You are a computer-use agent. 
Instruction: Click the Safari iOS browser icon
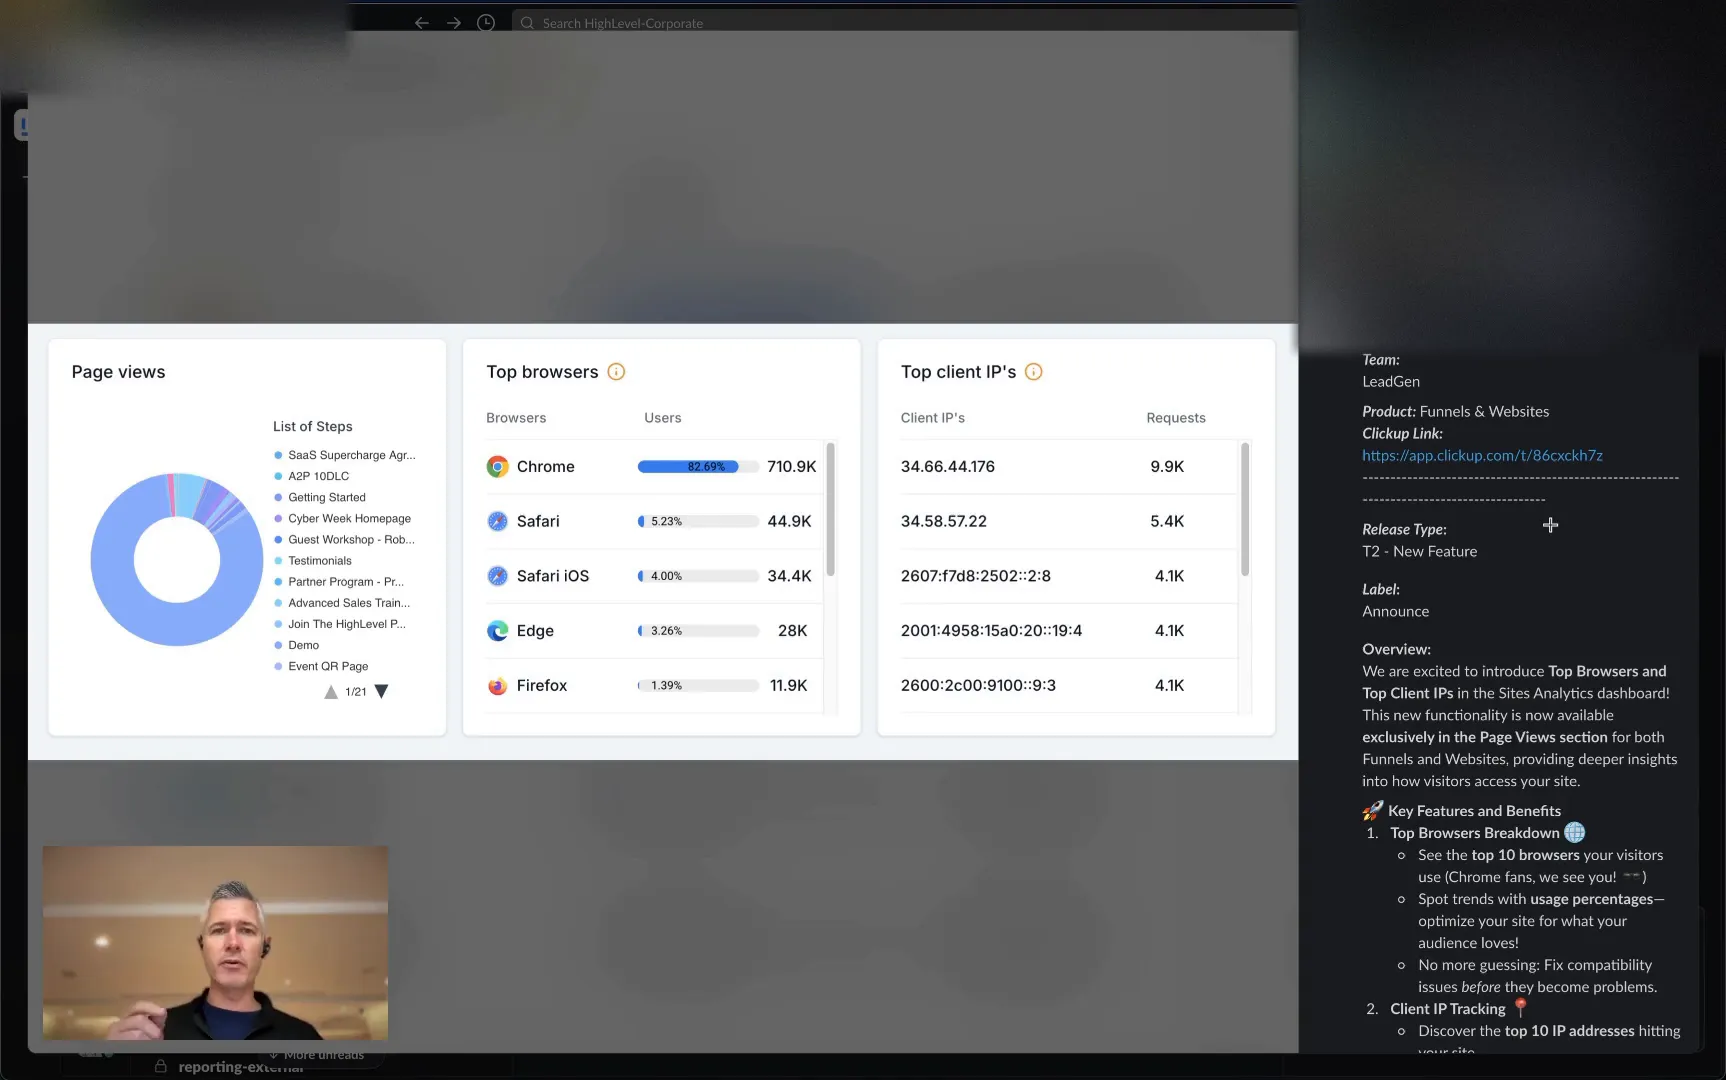point(497,576)
